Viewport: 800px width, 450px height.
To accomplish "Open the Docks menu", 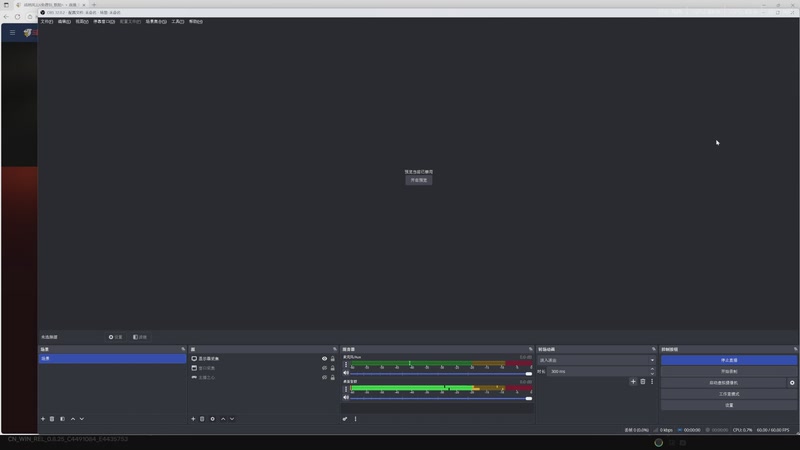I will 104,22.
